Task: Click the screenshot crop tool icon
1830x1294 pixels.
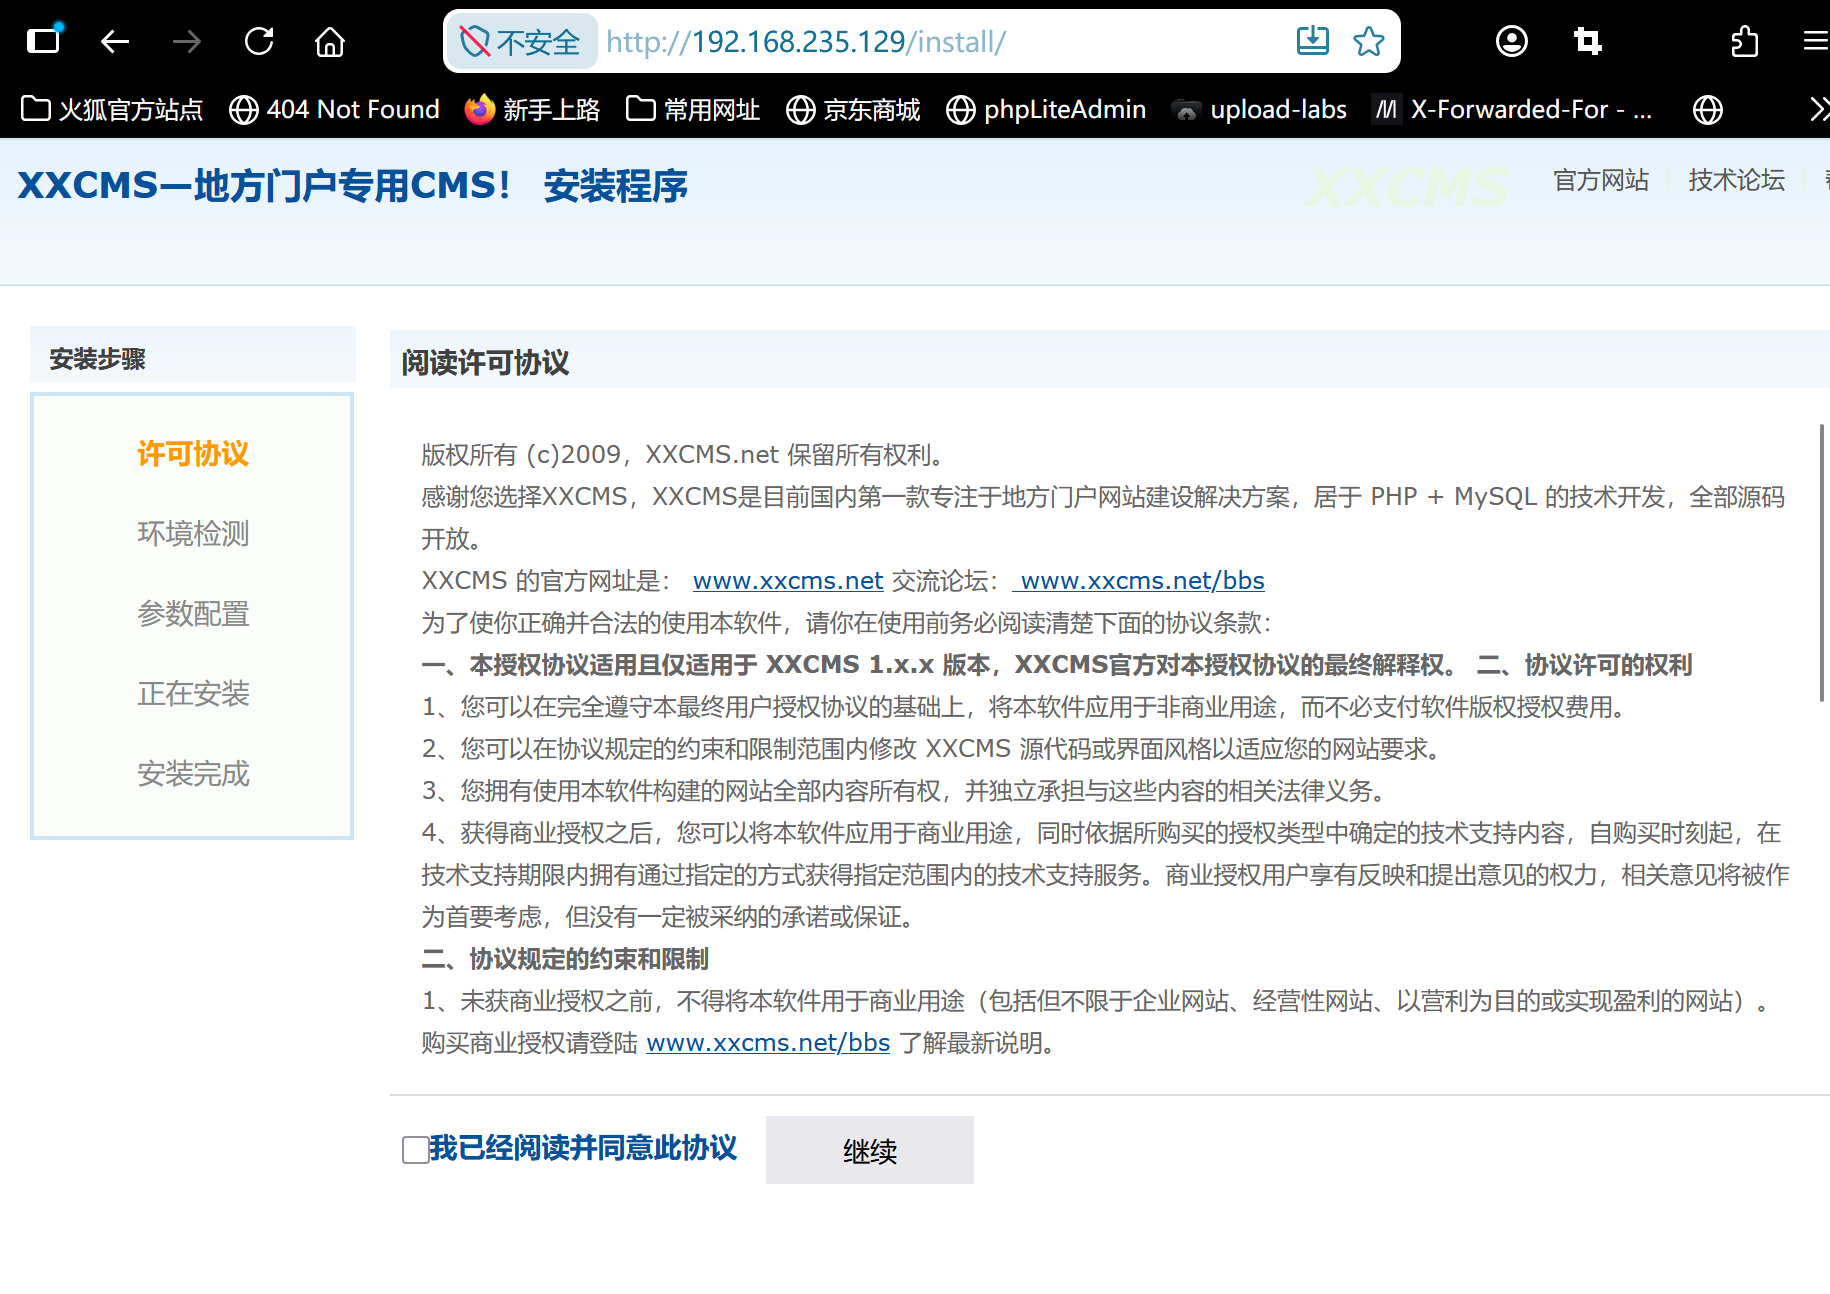Action: click(1587, 41)
